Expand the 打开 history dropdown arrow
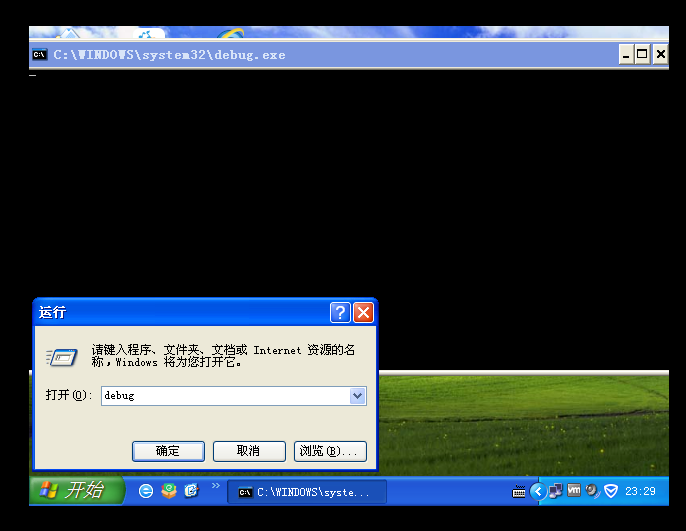Image resolution: width=686 pixels, height=531 pixels. point(357,396)
